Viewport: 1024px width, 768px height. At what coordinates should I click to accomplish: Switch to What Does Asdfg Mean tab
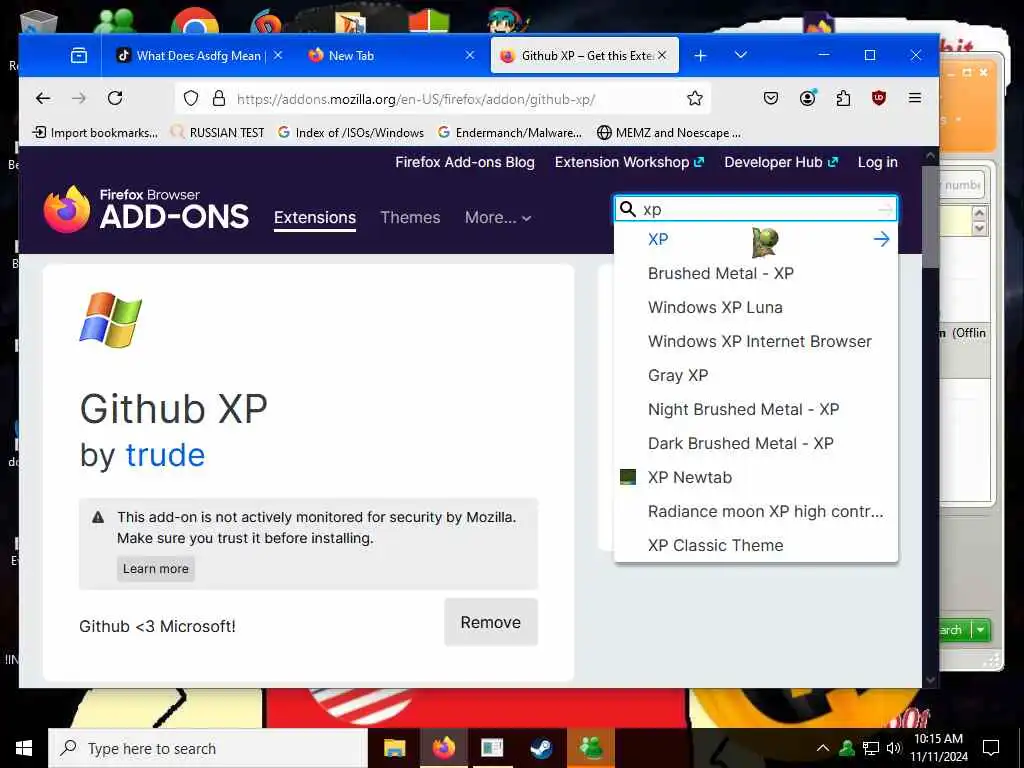click(197, 56)
